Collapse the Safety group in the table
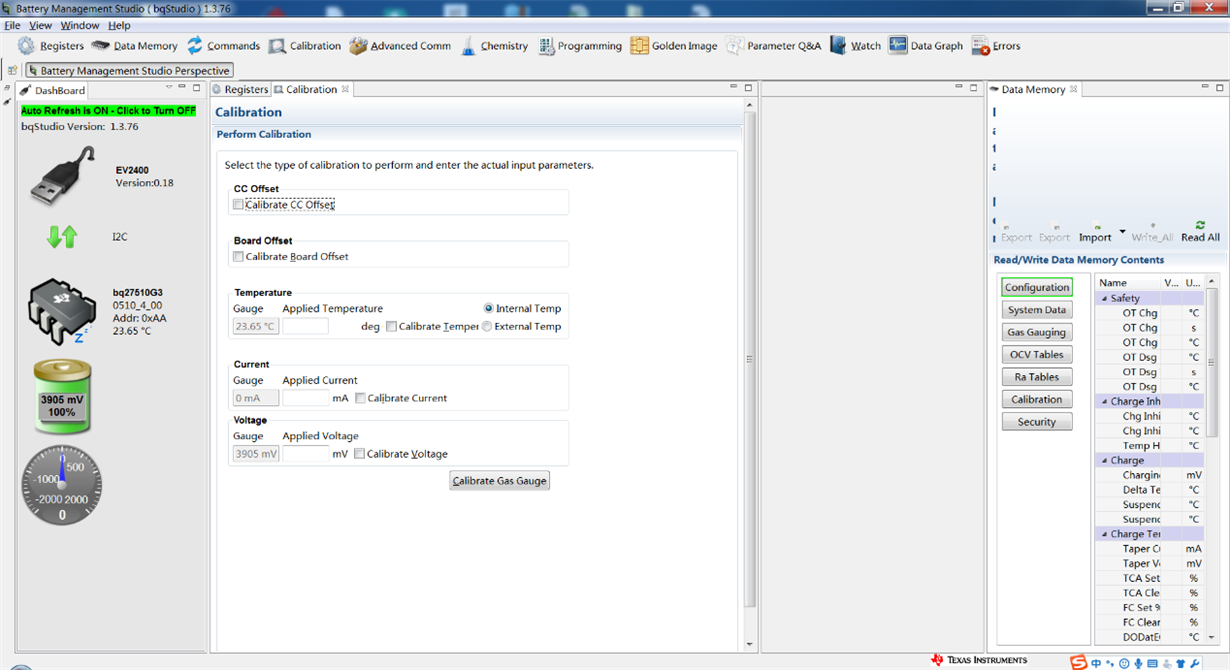 (x=1105, y=298)
